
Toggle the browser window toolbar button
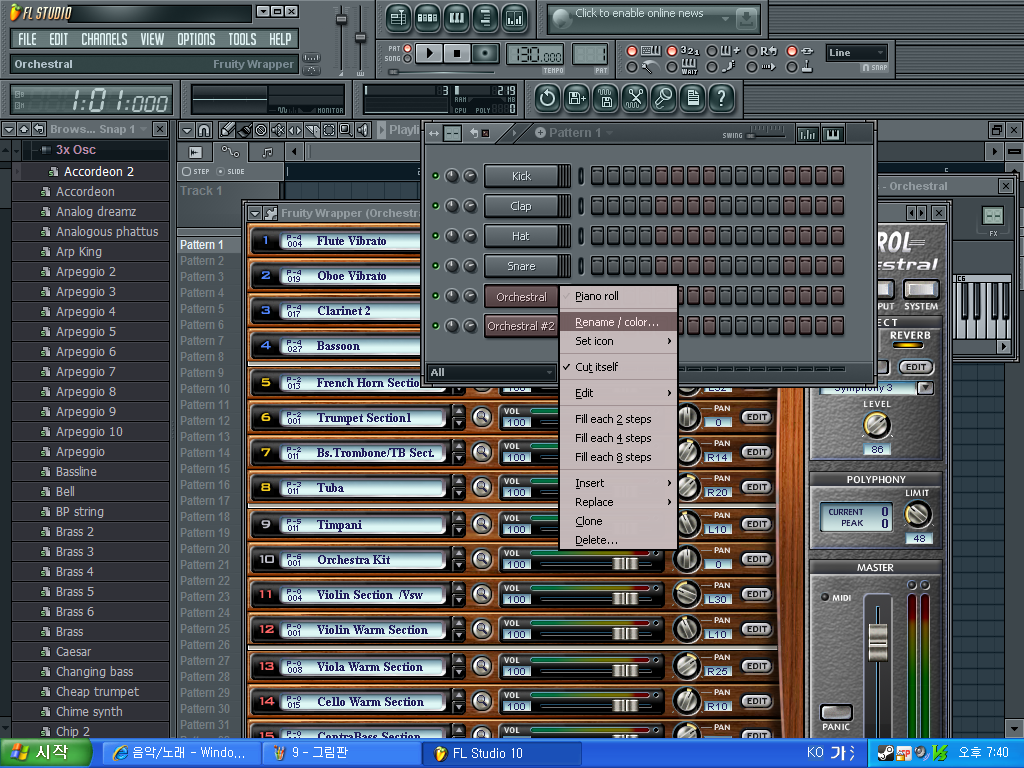(x=485, y=18)
